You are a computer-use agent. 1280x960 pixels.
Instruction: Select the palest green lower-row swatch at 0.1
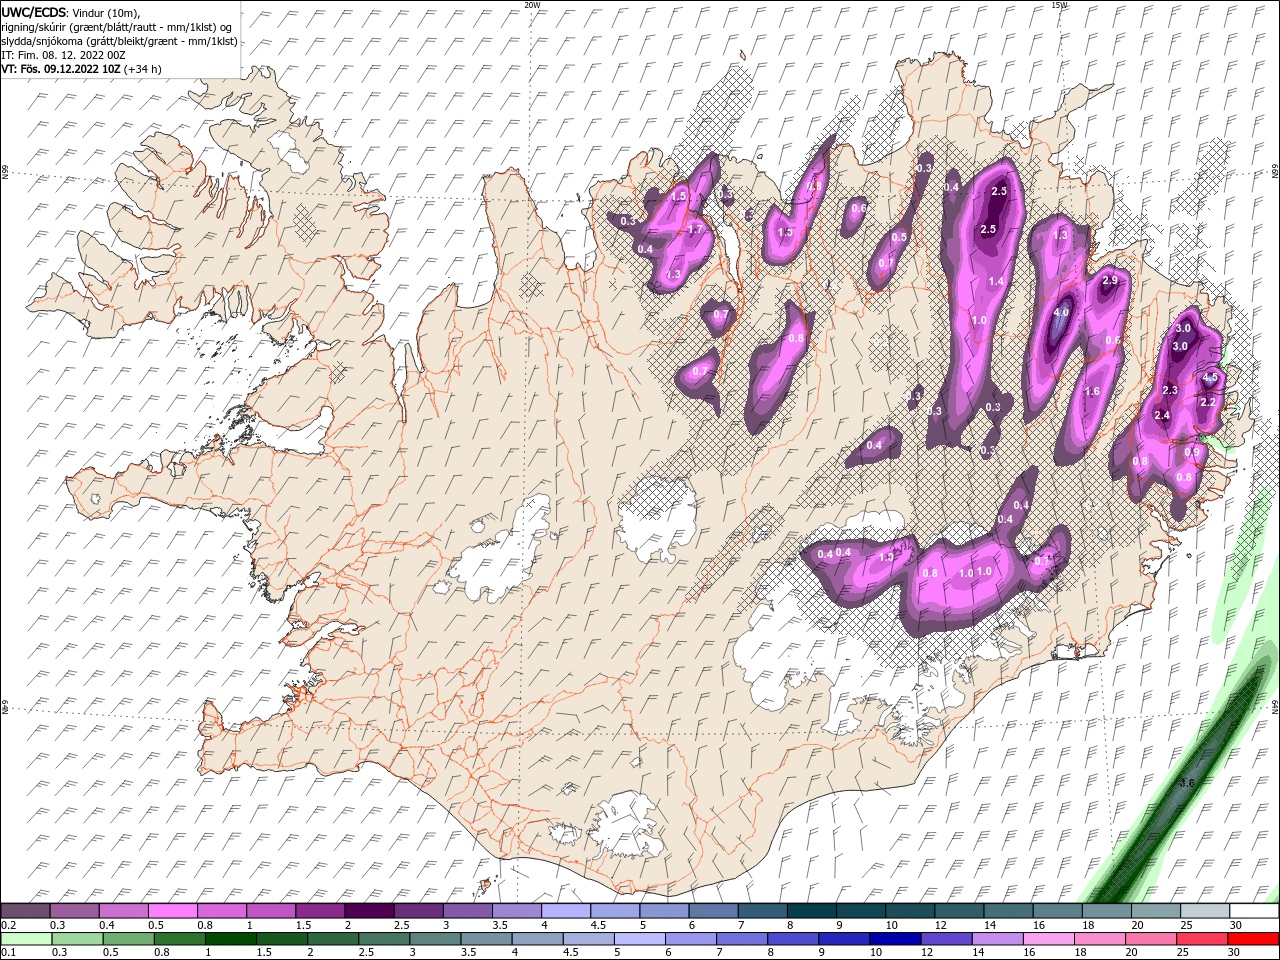pos(26,939)
